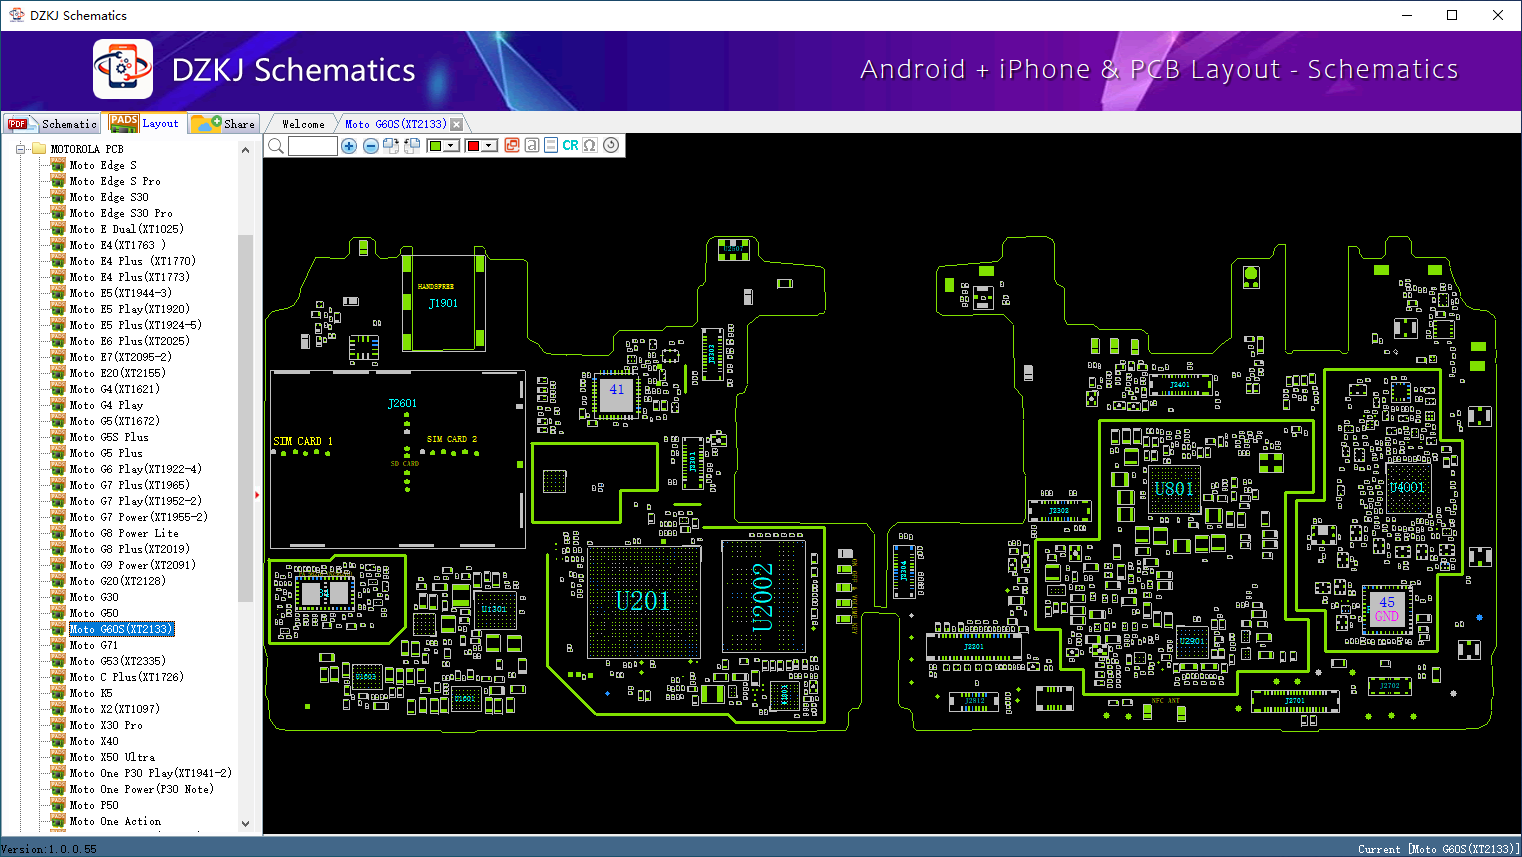This screenshot has height=857, width=1522.
Task: Click the blue minus zoom-out button
Action: pos(371,146)
